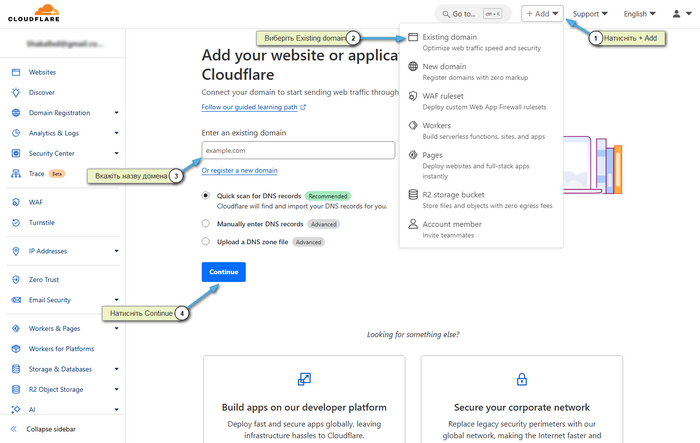The width and height of the screenshot is (700, 443).
Task: Expand the Workers & Pages submenu arrow
Action: (117, 329)
